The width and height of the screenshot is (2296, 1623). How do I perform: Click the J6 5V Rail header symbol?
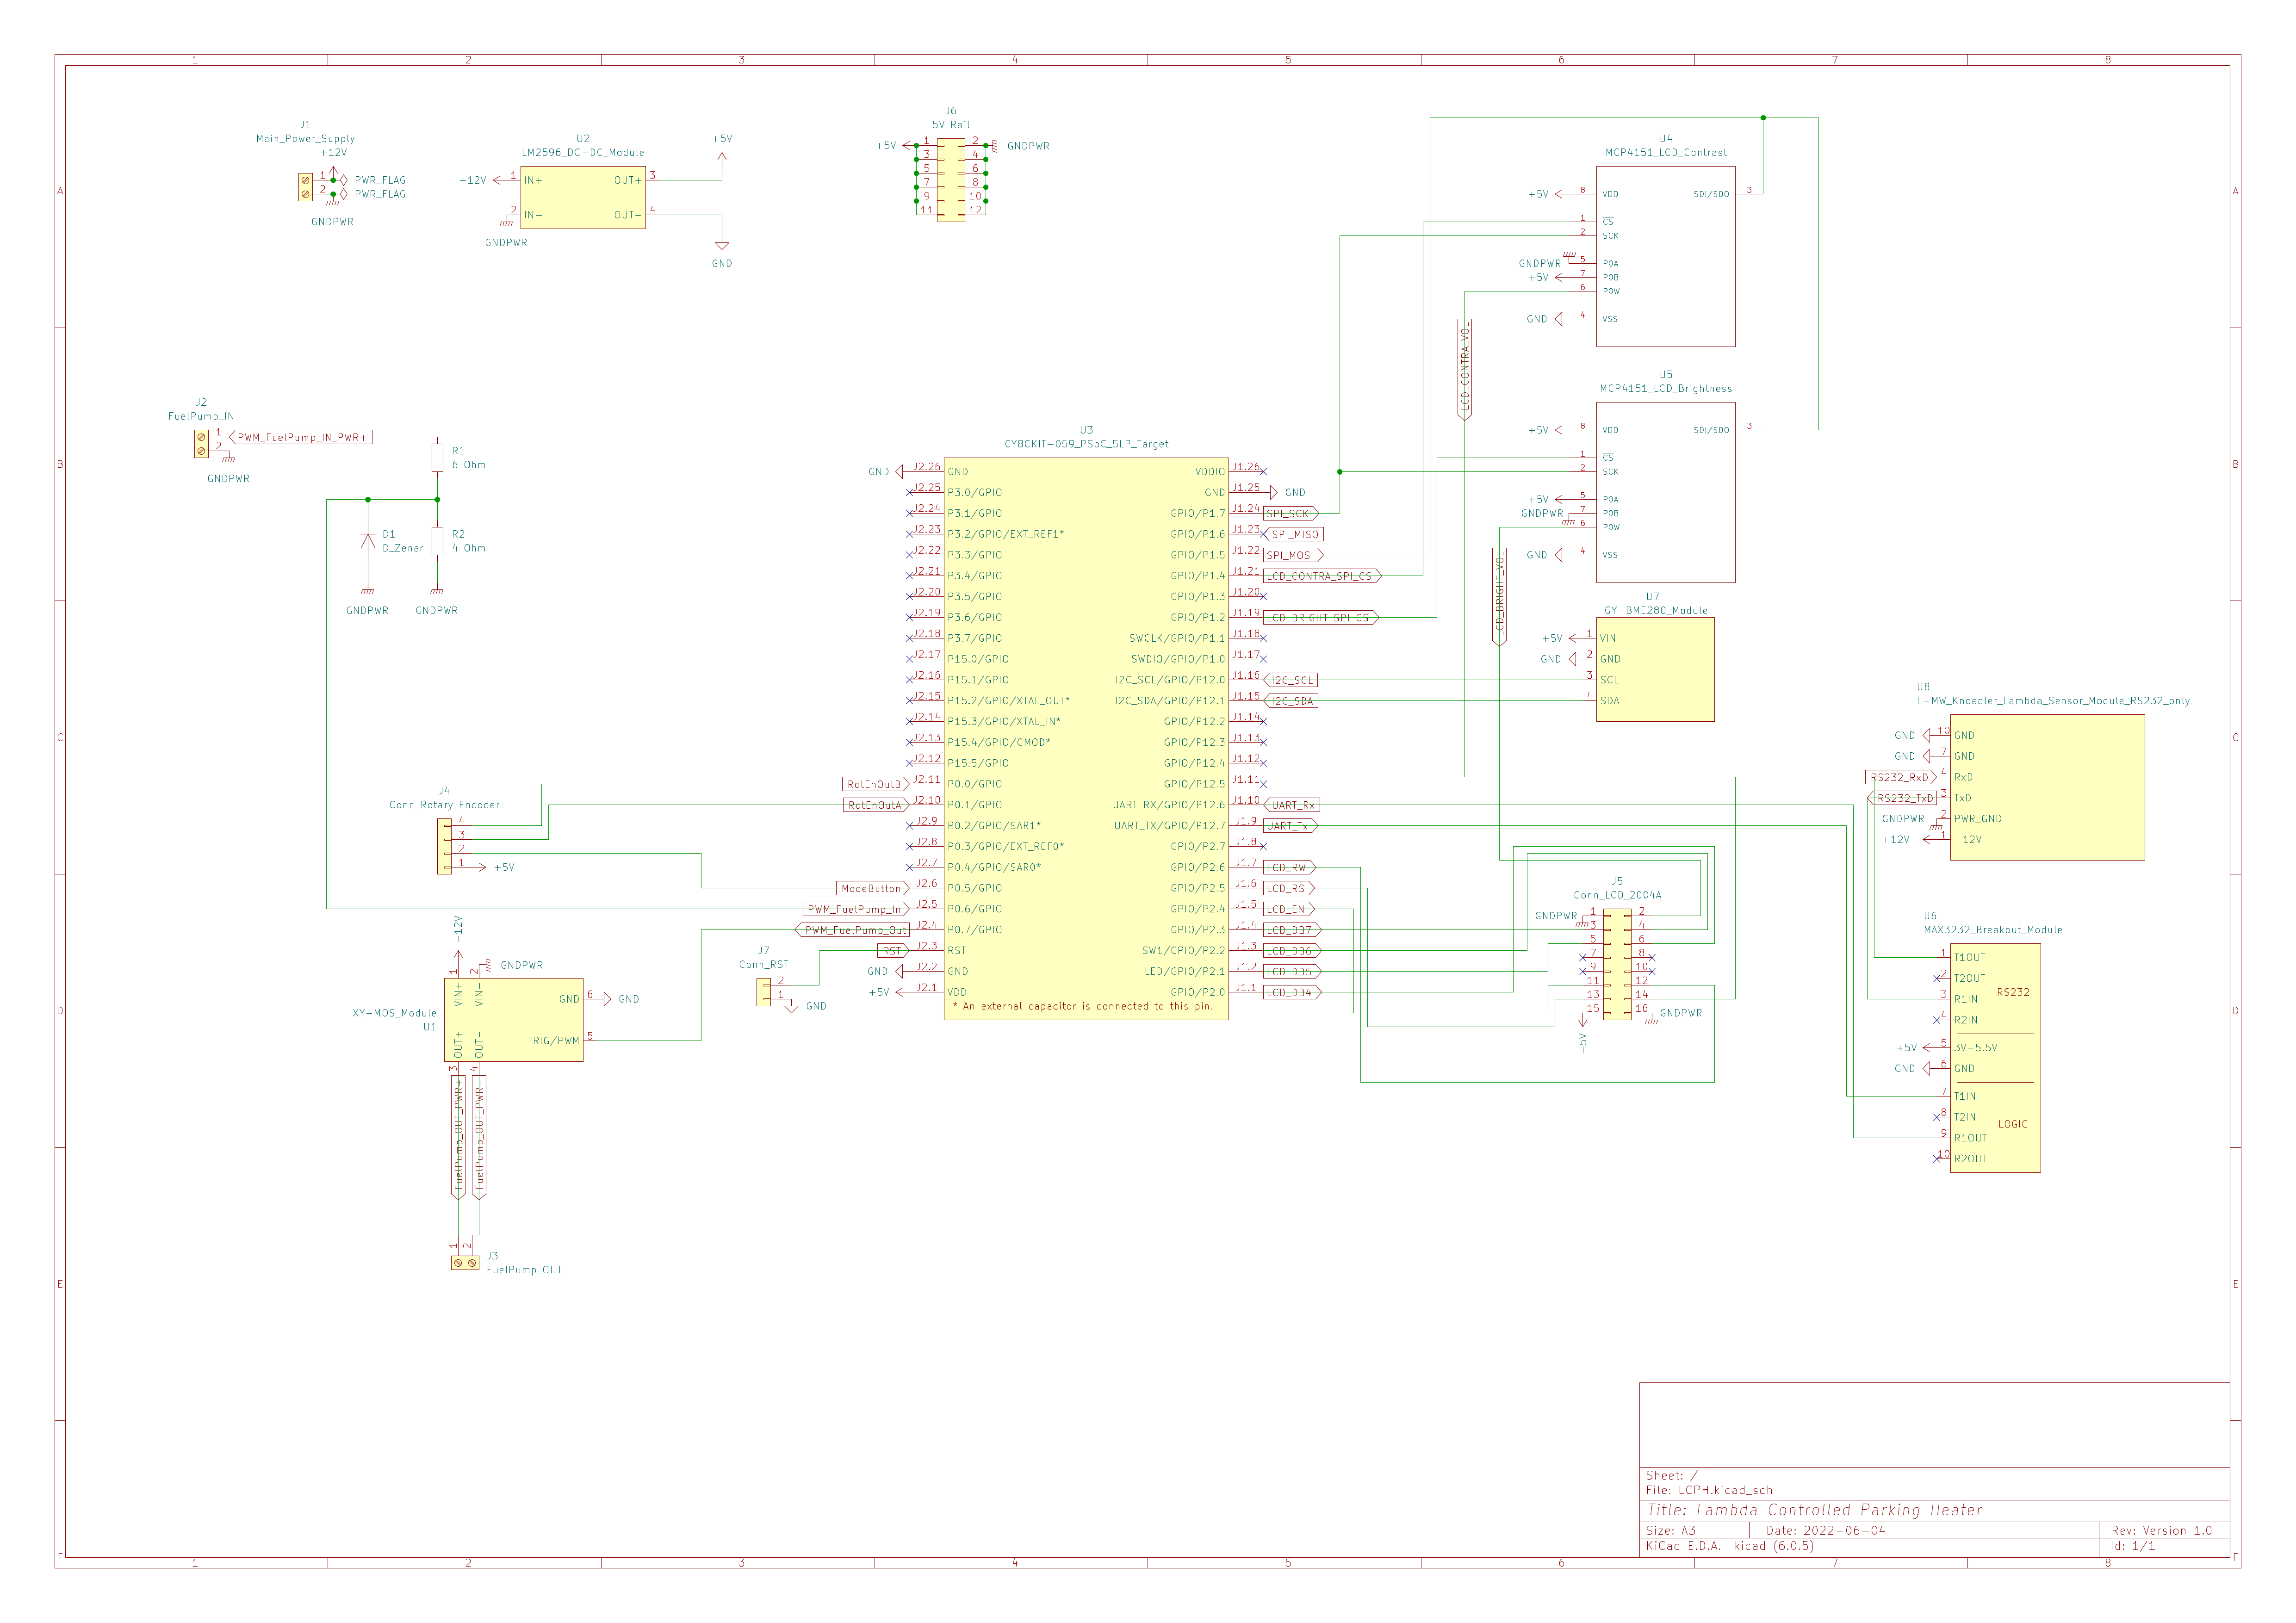pos(950,180)
